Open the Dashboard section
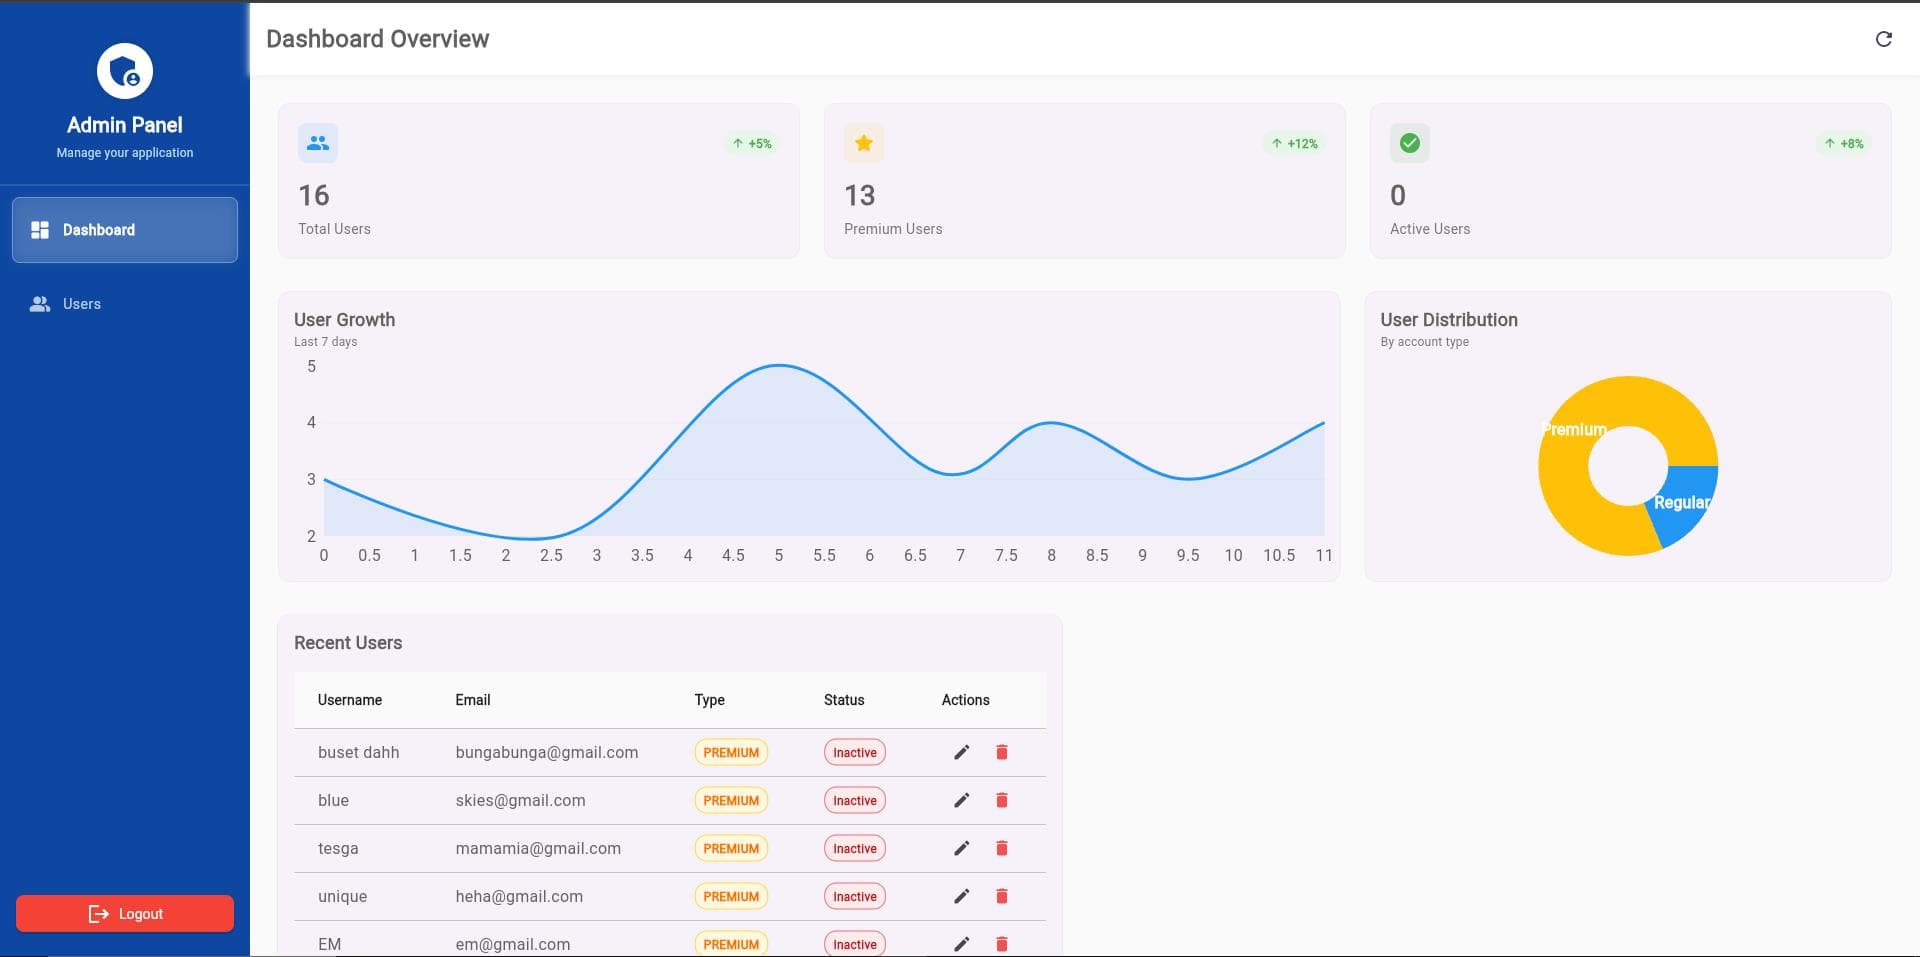Image resolution: width=1920 pixels, height=957 pixels. [99, 229]
